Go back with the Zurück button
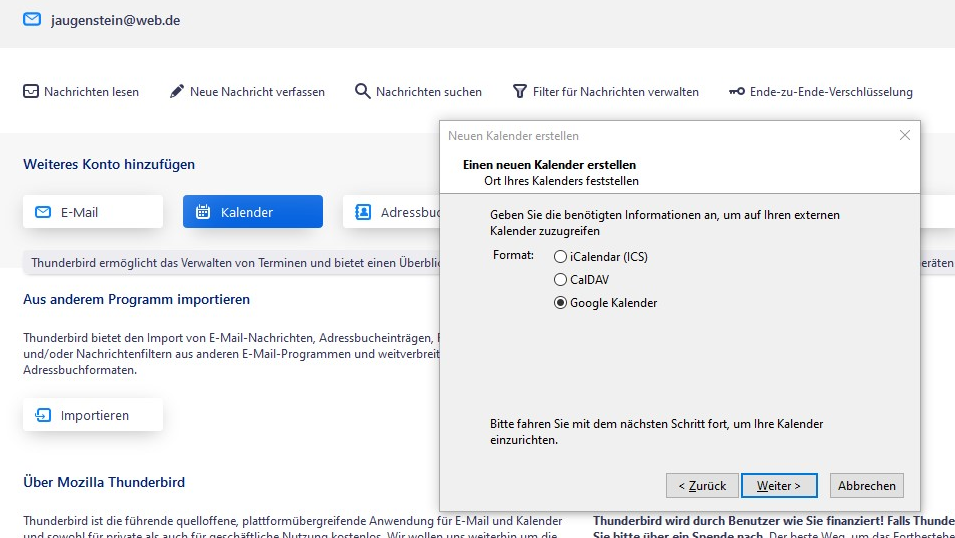 702,486
